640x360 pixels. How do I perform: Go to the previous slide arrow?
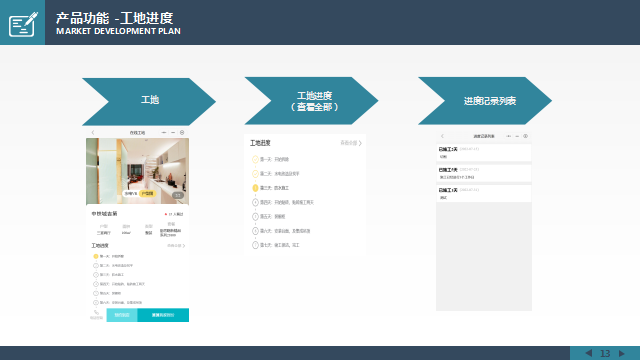589,353
